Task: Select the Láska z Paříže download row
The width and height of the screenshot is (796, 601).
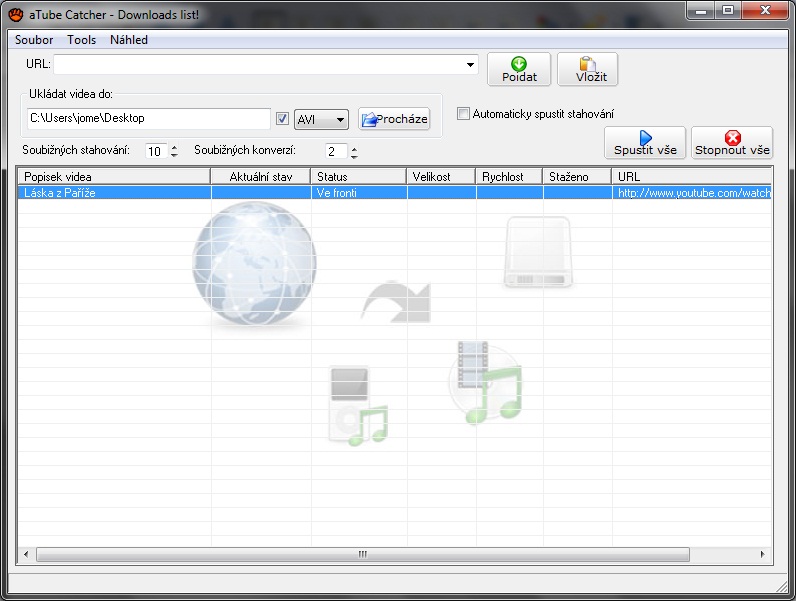Action: point(395,192)
